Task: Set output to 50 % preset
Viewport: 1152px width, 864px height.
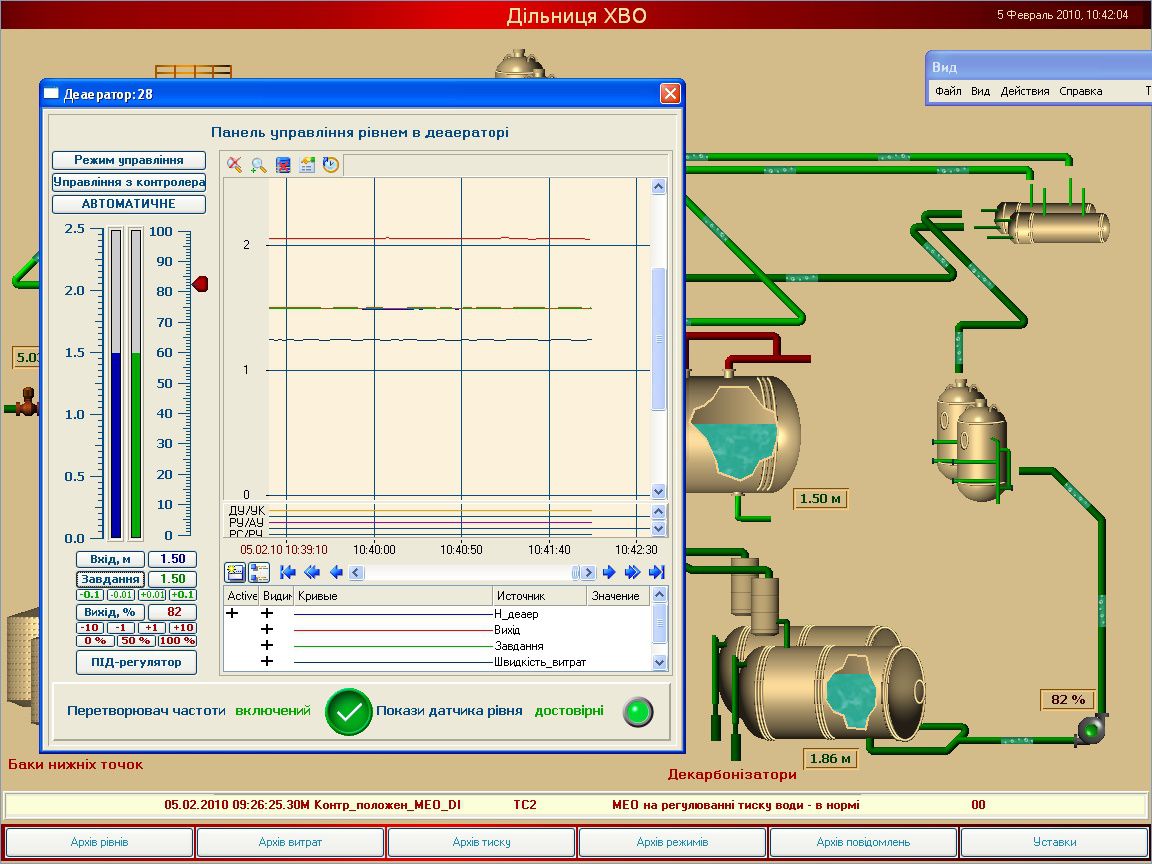Action: (x=136, y=641)
